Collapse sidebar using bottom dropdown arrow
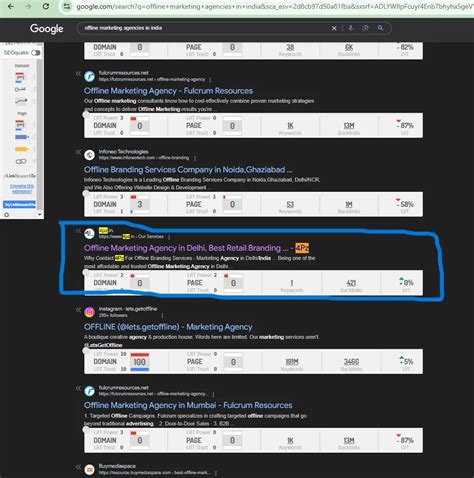This screenshot has height=478, width=474. pos(40,215)
